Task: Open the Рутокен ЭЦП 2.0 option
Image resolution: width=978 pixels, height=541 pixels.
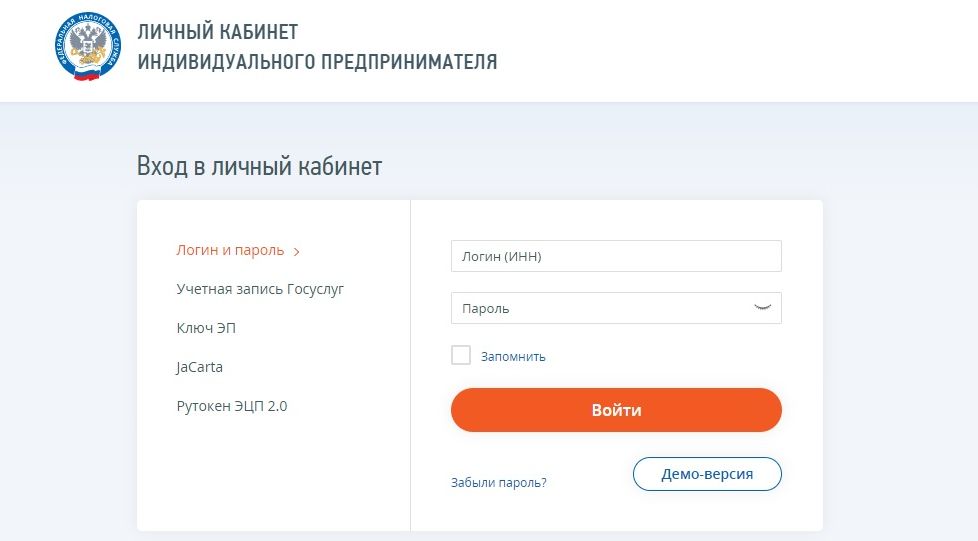Action: tap(231, 406)
